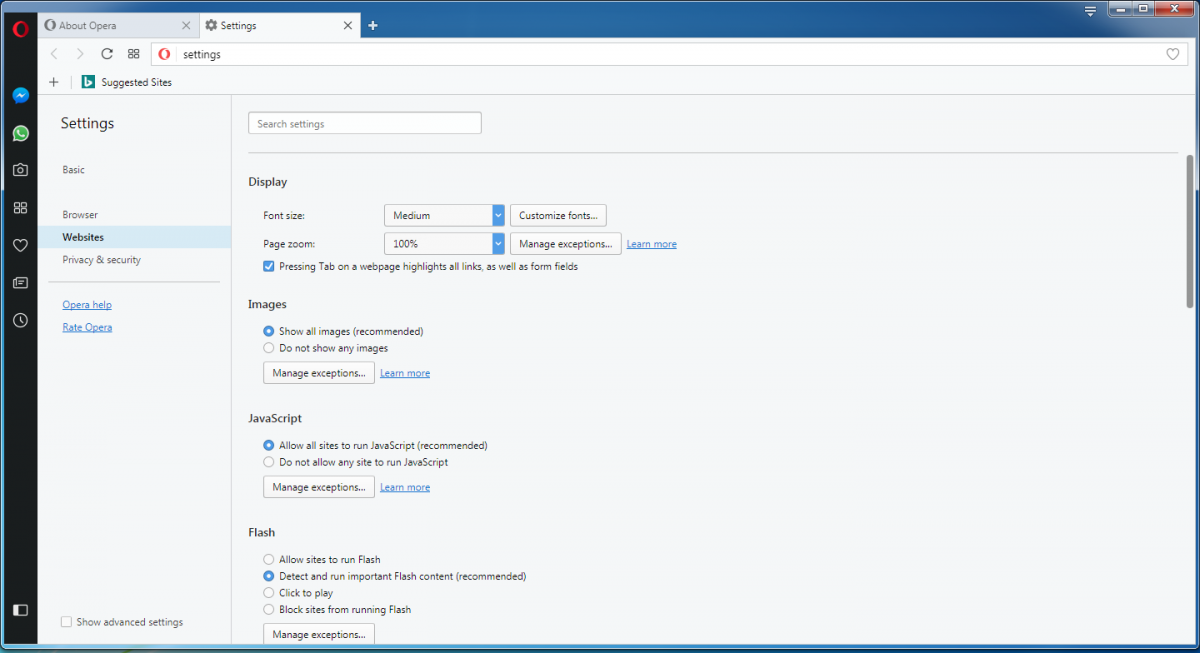Click the Snapshot camera icon
Image resolution: width=1200 pixels, height=653 pixels.
point(20,170)
